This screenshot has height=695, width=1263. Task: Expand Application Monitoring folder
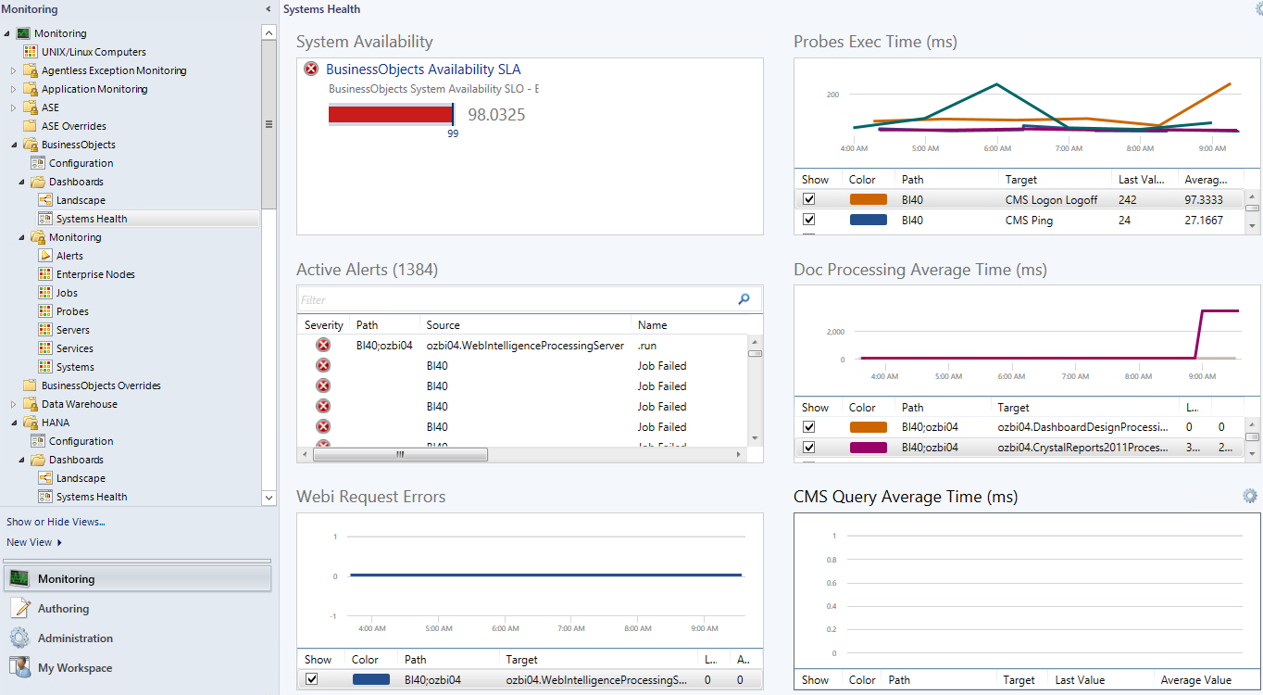(14, 89)
